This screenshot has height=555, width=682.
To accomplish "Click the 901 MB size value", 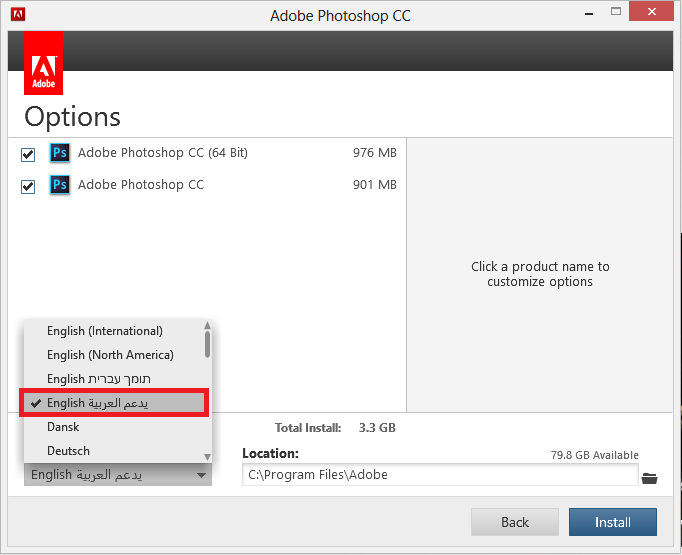I will [x=374, y=185].
